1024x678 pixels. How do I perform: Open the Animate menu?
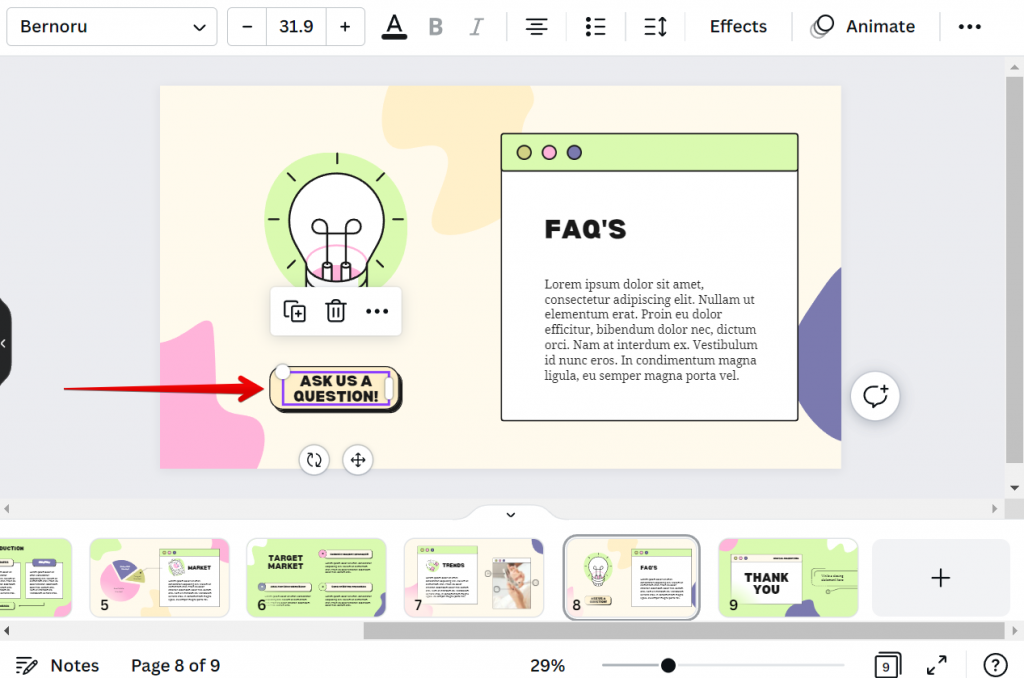pos(863,26)
